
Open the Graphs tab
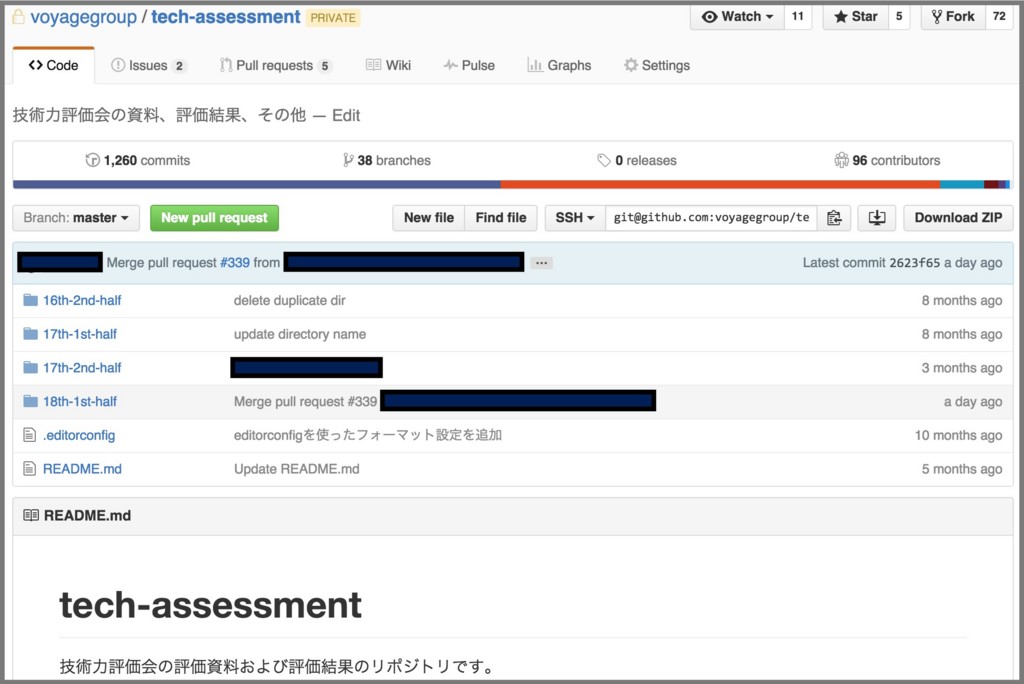pos(559,65)
